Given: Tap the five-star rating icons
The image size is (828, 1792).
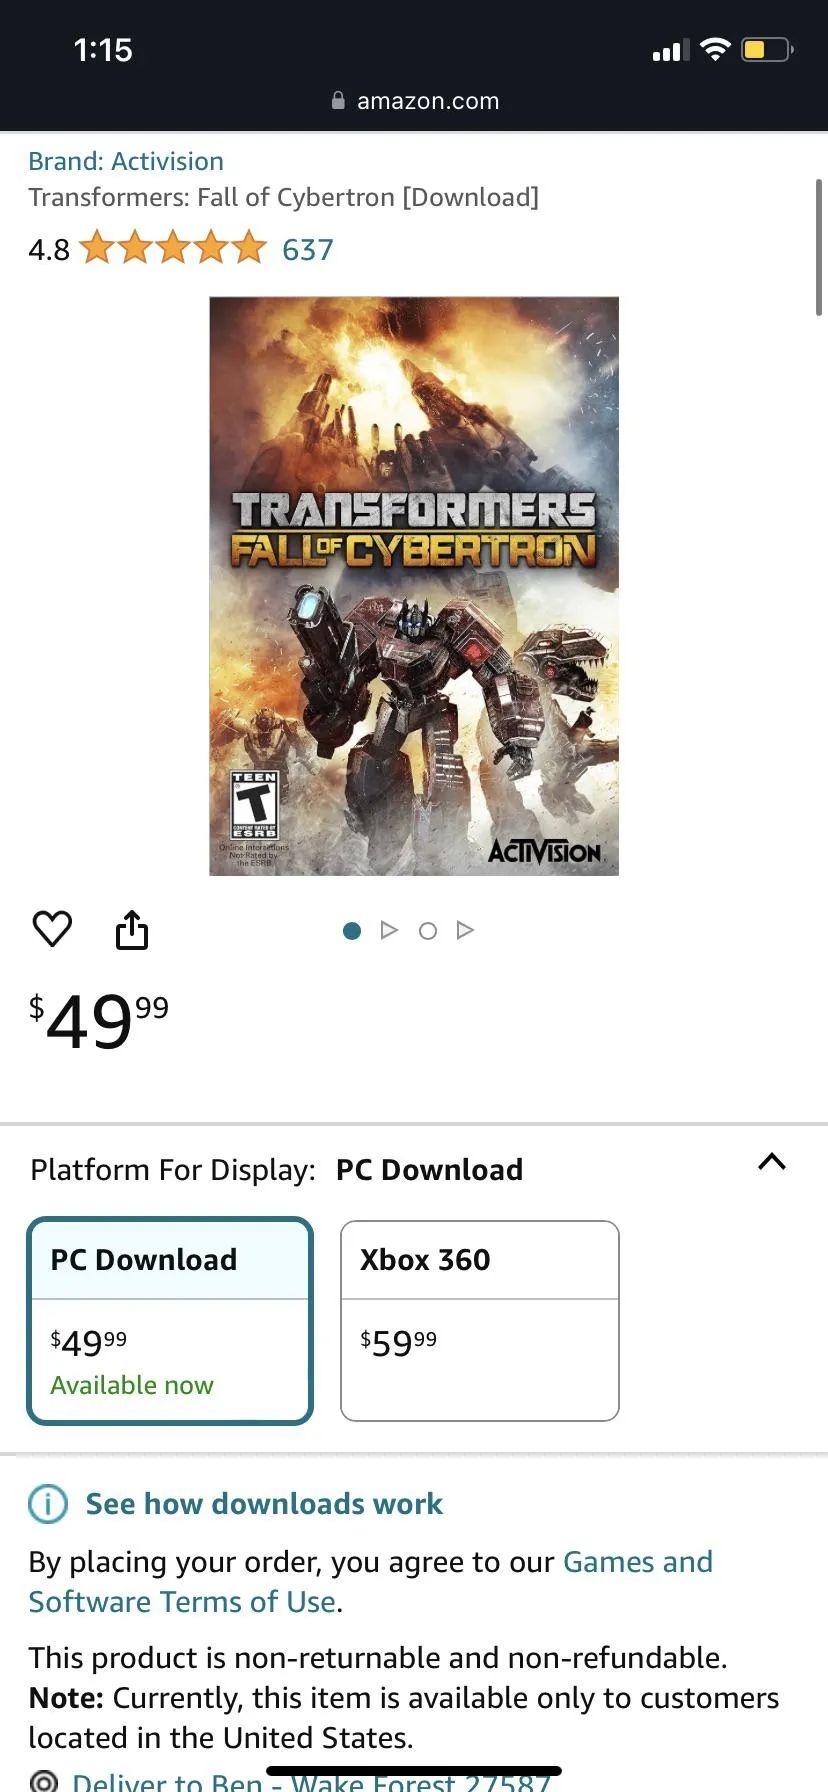Looking at the screenshot, I should 173,248.
